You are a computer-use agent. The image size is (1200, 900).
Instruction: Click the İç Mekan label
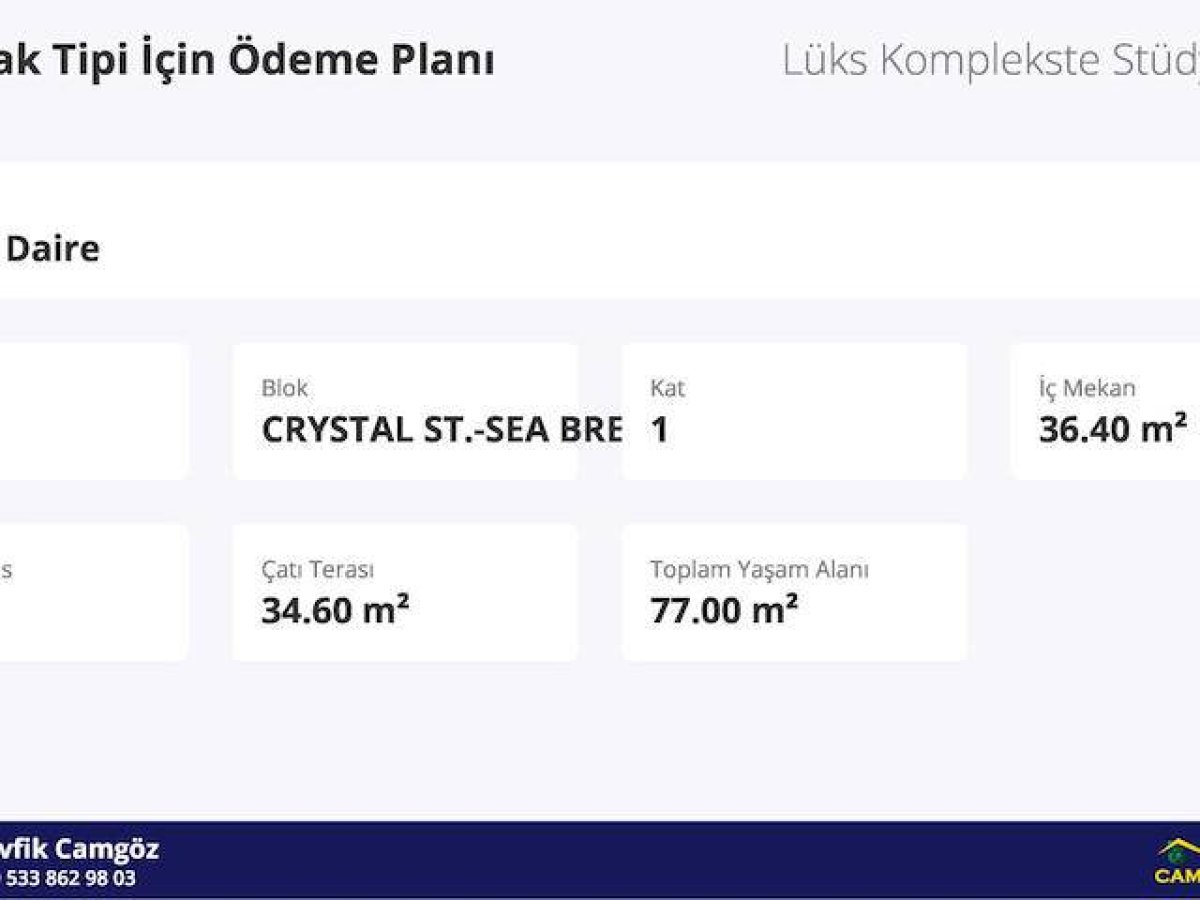[x=1087, y=388]
